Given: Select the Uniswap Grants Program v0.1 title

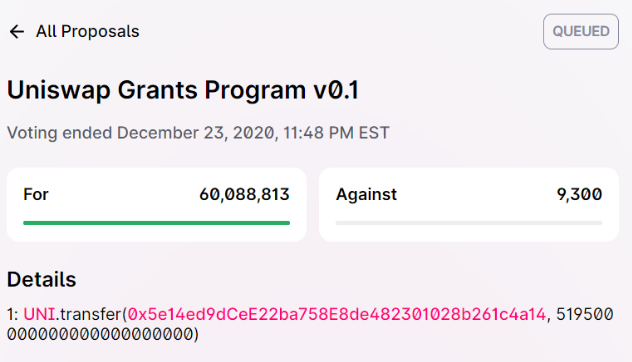Looking at the screenshot, I should pyautogui.click(x=183, y=90).
